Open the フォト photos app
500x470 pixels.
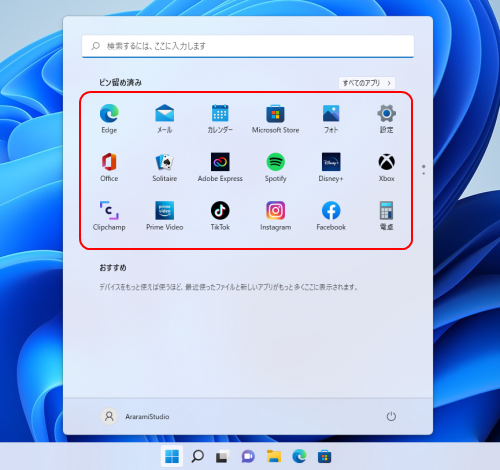pyautogui.click(x=331, y=118)
